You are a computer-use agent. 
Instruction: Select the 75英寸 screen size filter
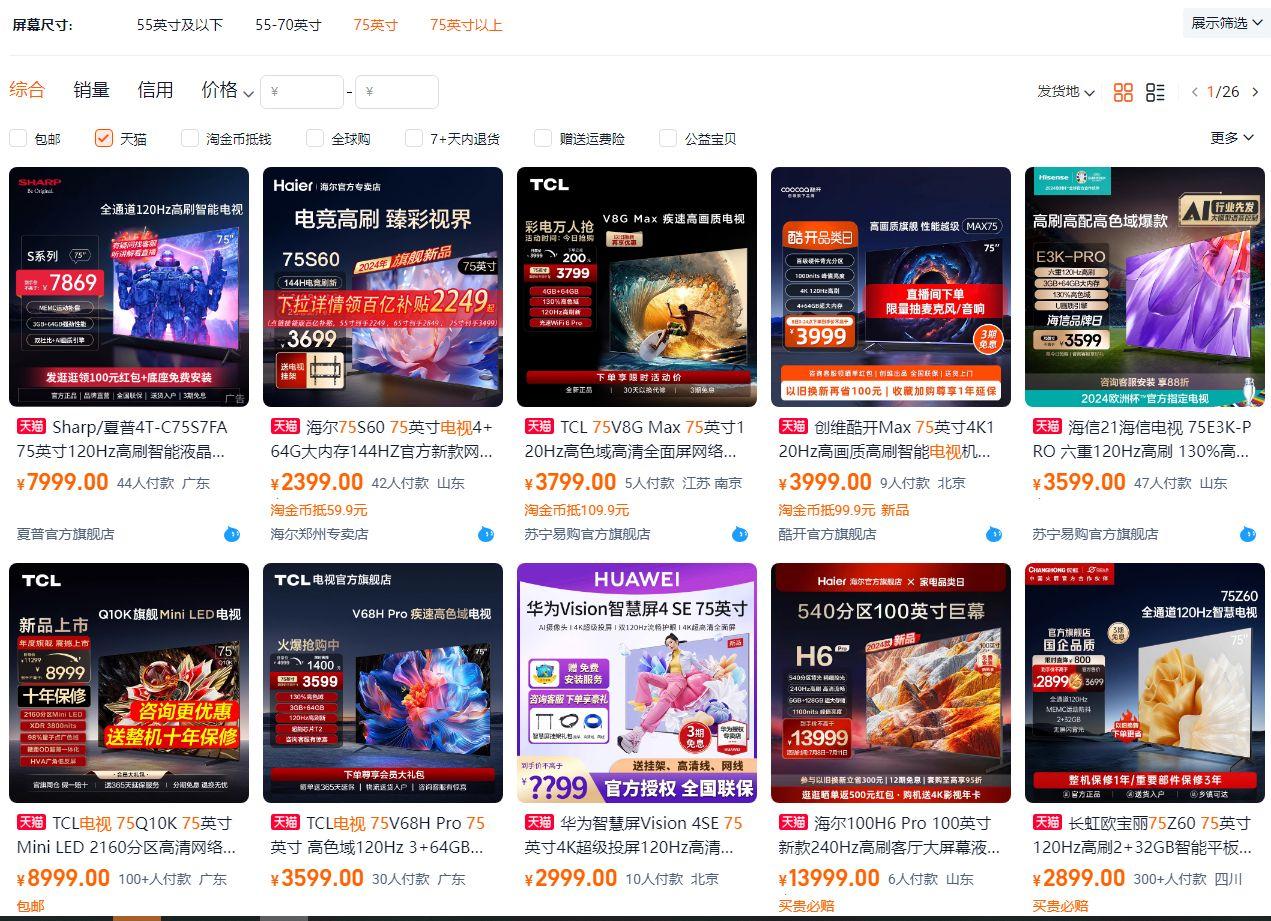click(x=375, y=25)
